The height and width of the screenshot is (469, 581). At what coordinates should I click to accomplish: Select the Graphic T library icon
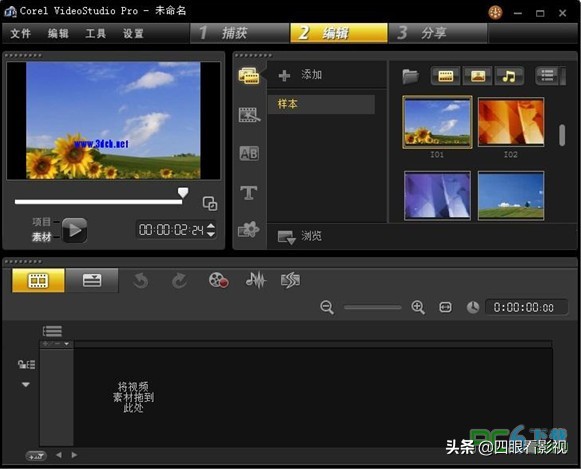pos(249,193)
